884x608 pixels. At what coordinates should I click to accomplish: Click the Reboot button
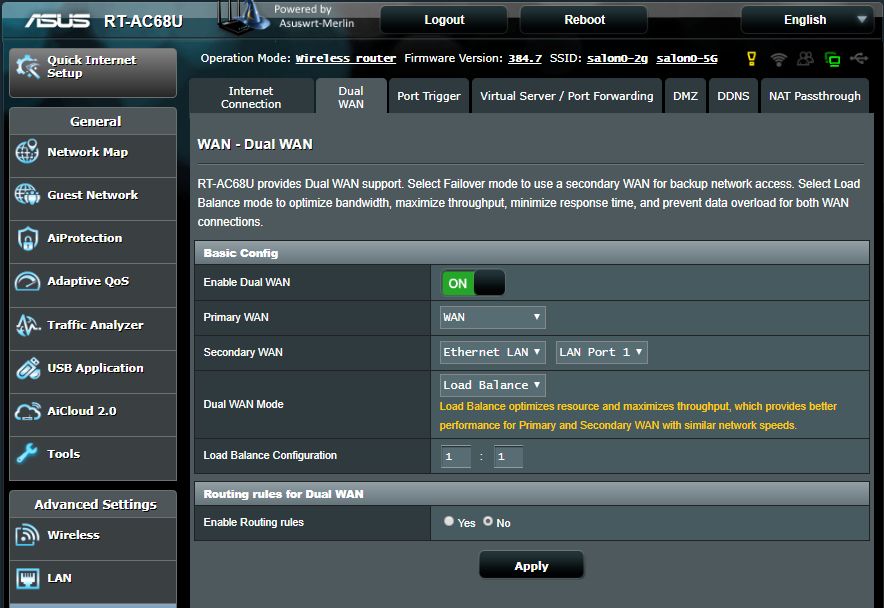pos(584,20)
